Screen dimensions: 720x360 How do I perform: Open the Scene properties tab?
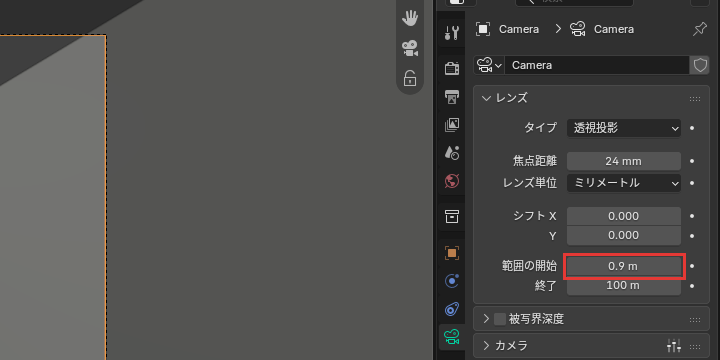pyautogui.click(x=452, y=152)
